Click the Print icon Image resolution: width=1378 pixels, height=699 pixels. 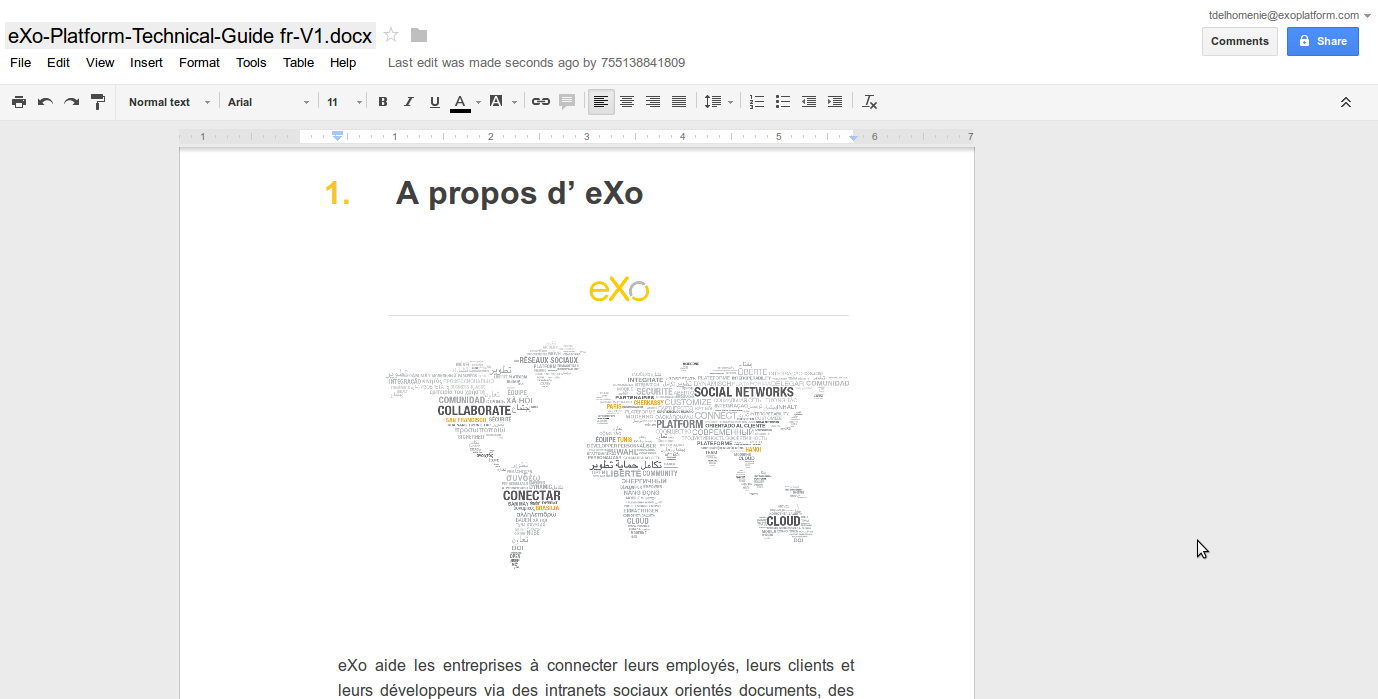point(19,102)
